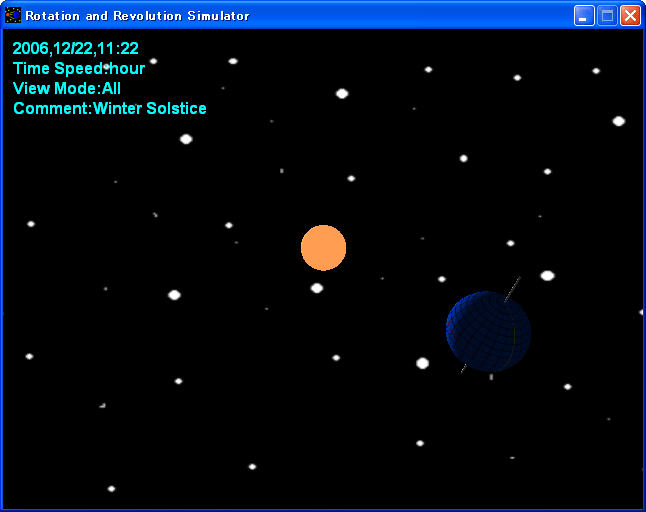Click the simulator app icon in title bar
The width and height of the screenshot is (646, 512).
(13, 15)
